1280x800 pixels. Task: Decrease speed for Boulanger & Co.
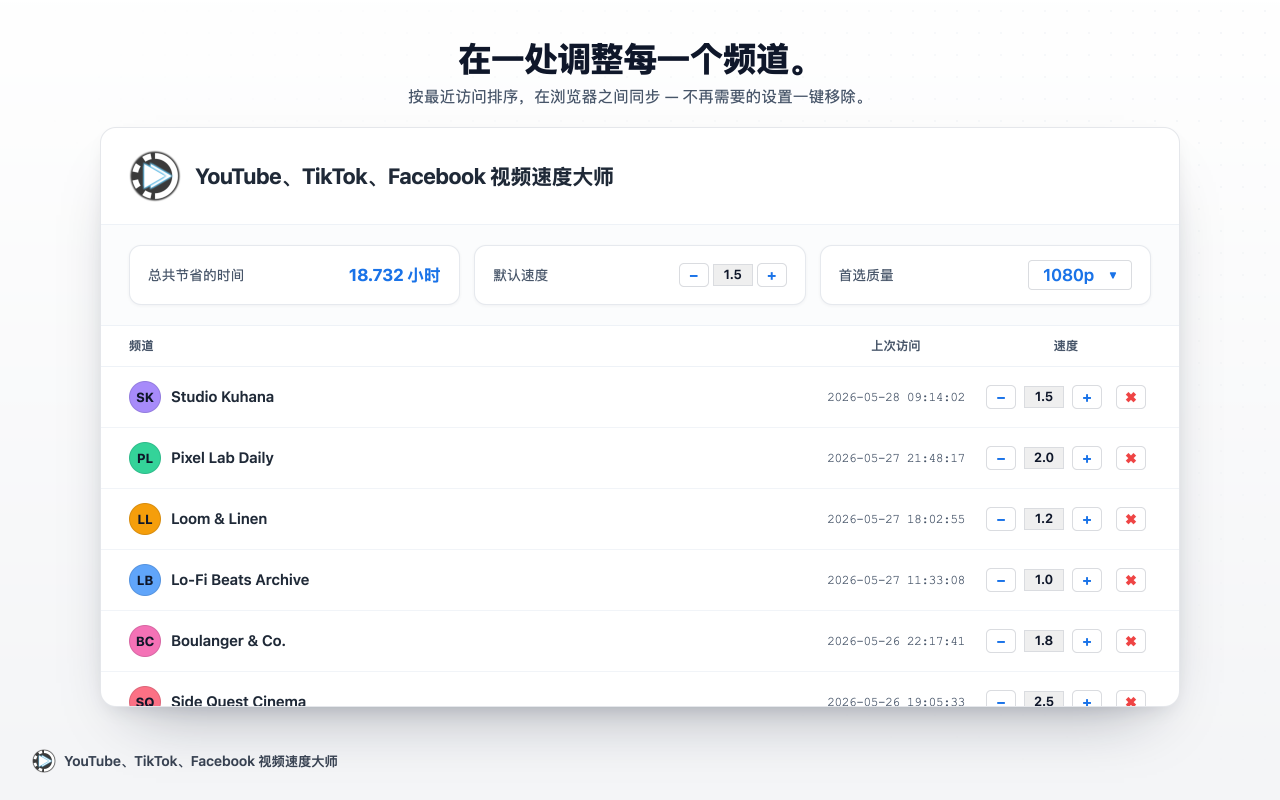pyautogui.click(x=1001, y=641)
